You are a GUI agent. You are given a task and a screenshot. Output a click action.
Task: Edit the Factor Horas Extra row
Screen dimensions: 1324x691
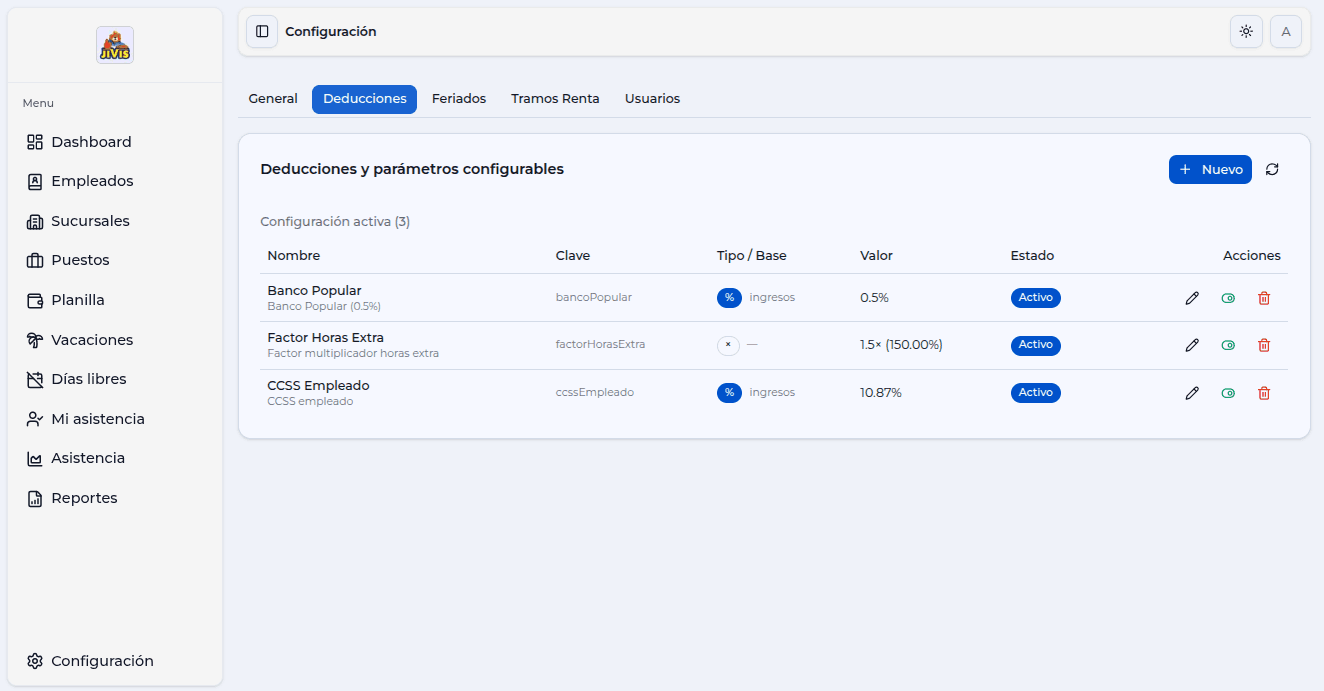coord(1192,345)
